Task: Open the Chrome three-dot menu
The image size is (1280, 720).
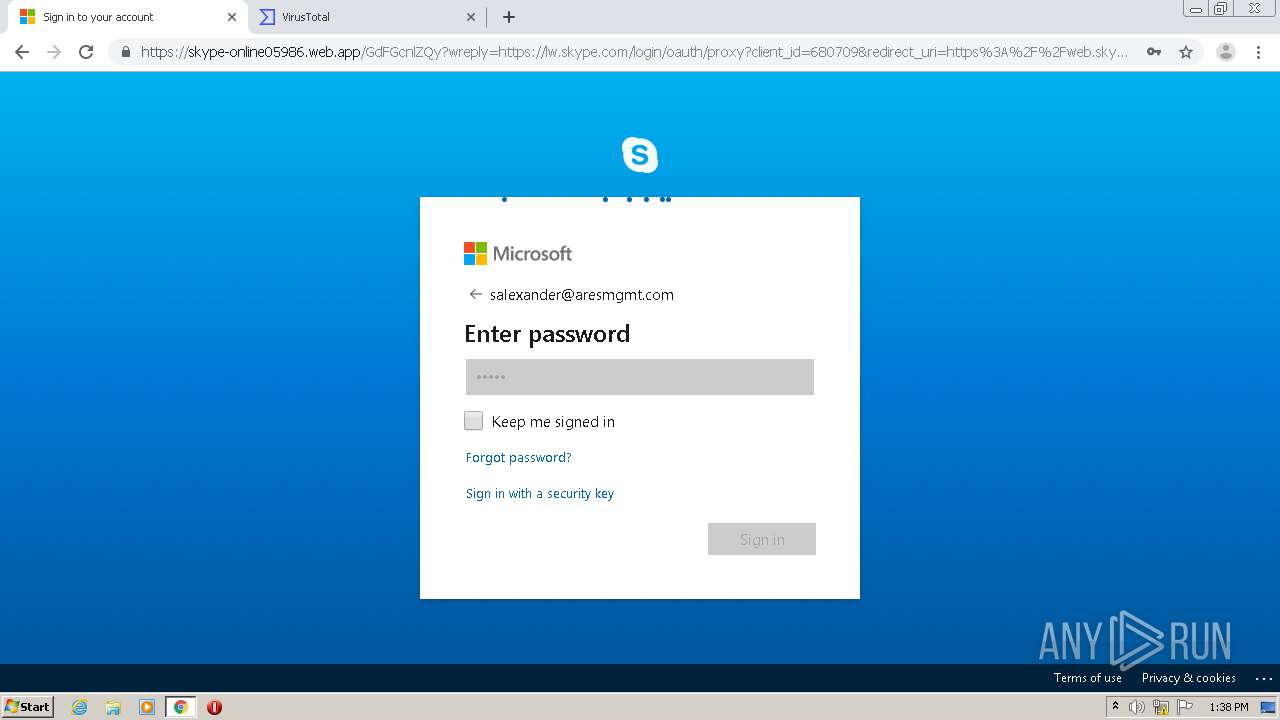Action: tap(1258, 52)
